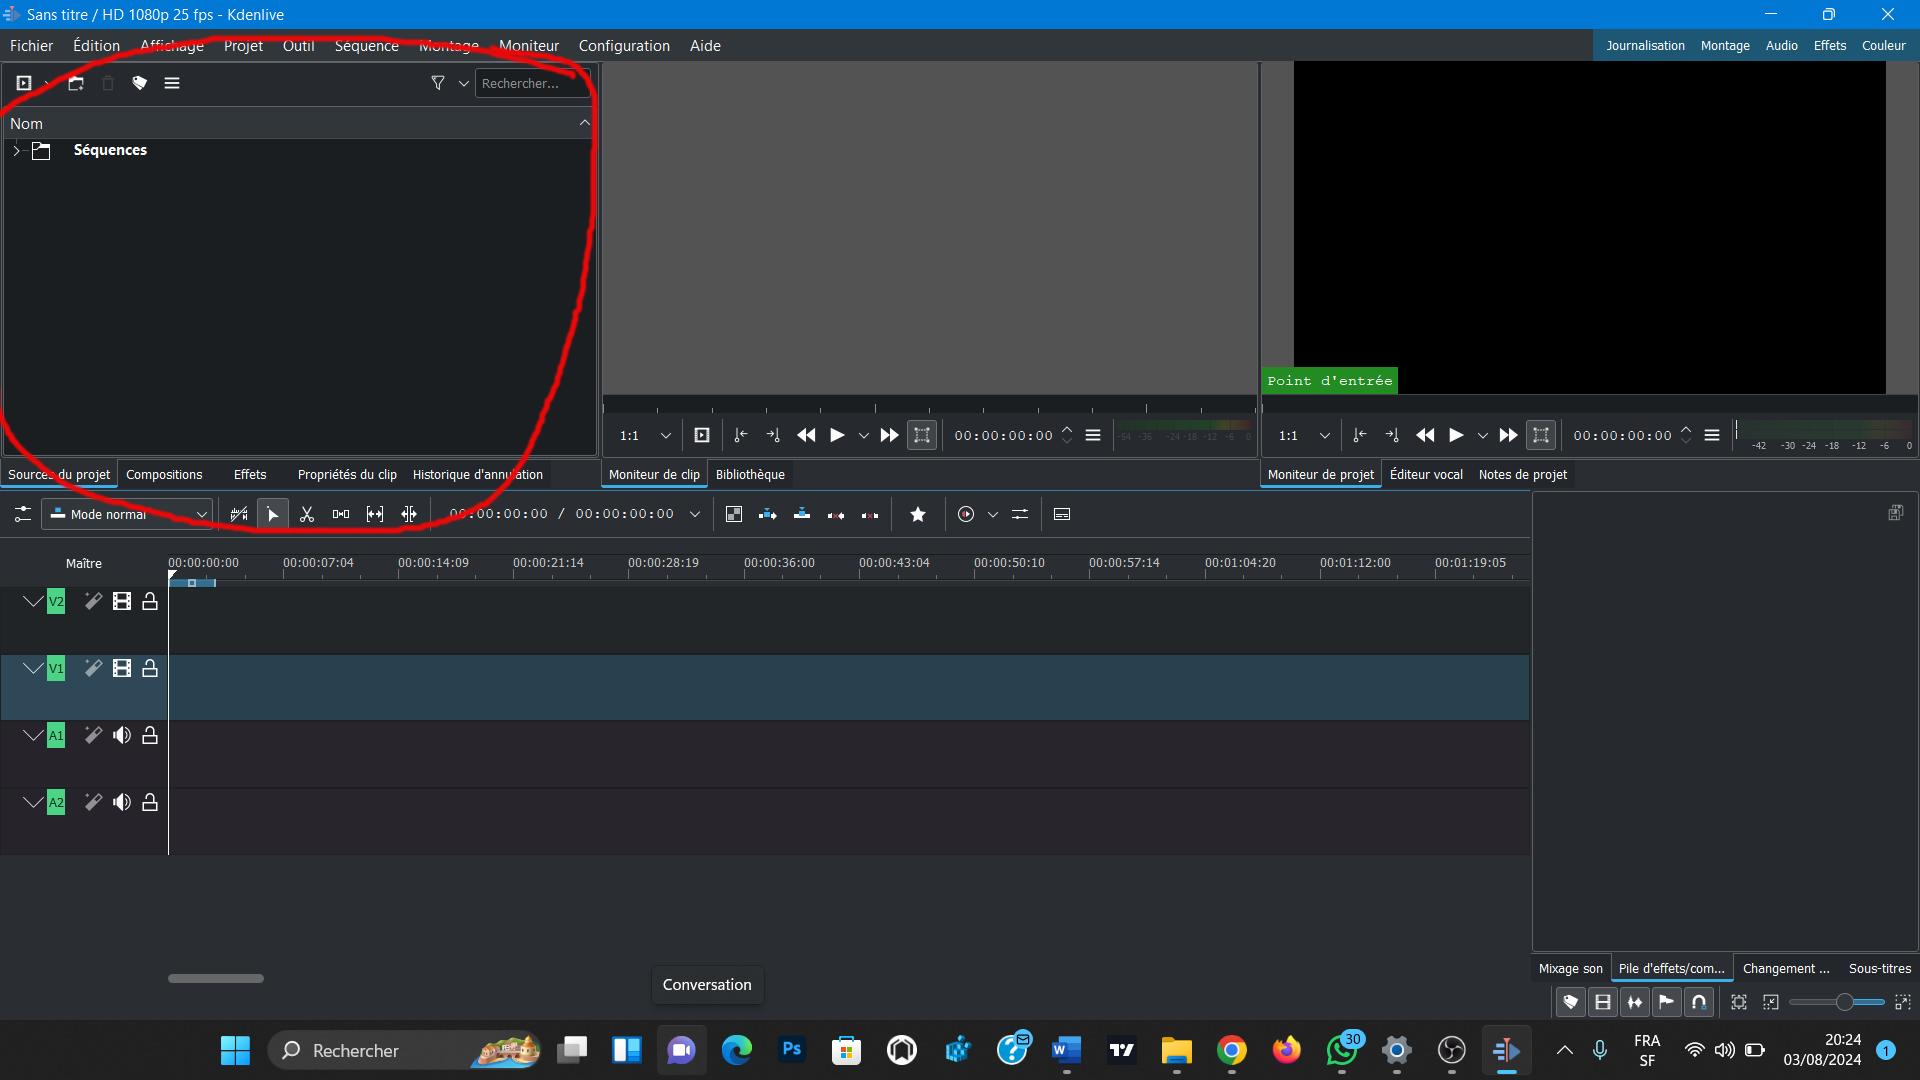Open the Configuration menu
The image size is (1920, 1080).
[x=624, y=45]
